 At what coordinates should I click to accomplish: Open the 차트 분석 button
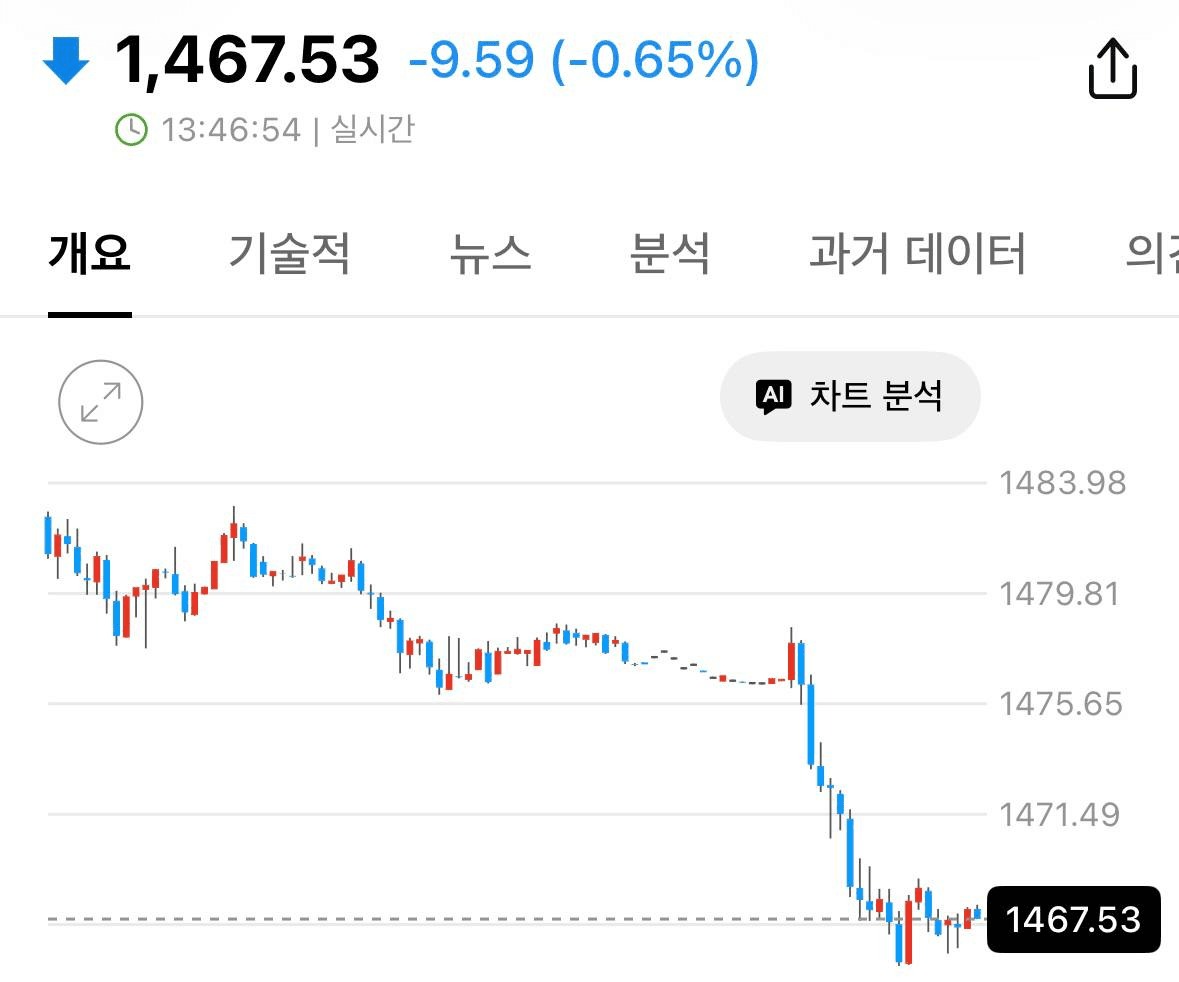(x=850, y=396)
